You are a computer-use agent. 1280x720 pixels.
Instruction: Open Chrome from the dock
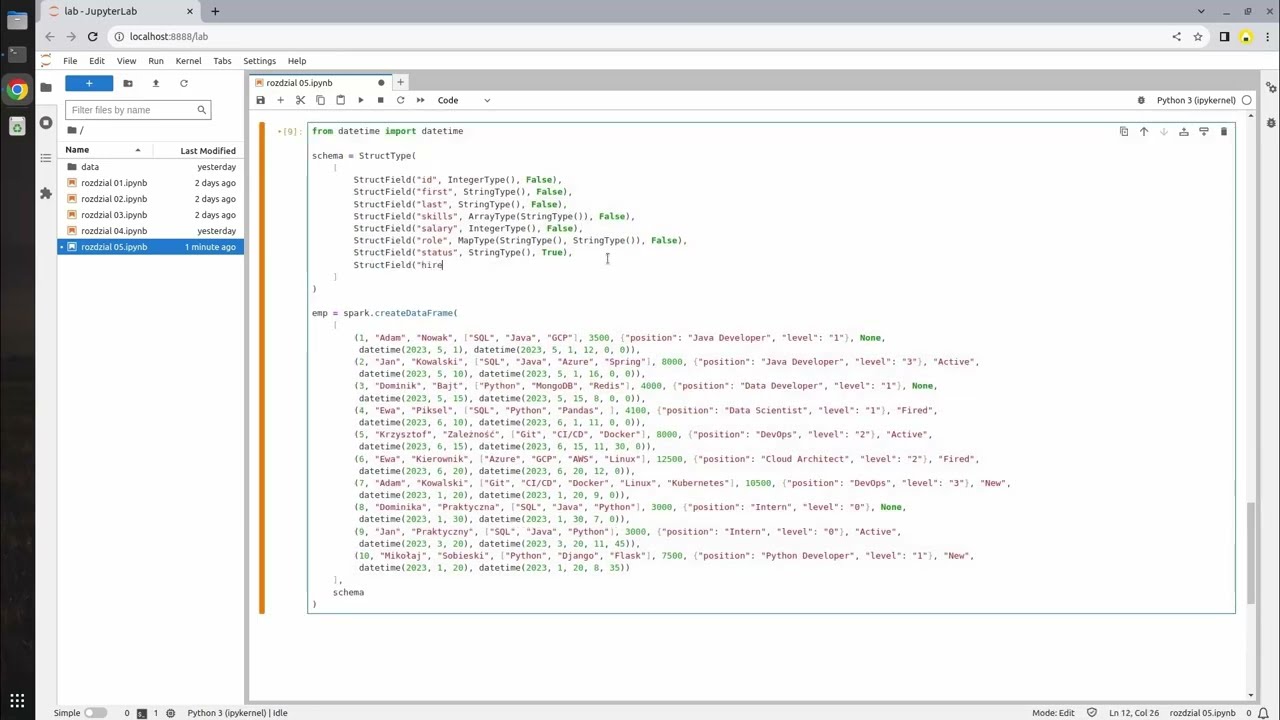click(17, 90)
